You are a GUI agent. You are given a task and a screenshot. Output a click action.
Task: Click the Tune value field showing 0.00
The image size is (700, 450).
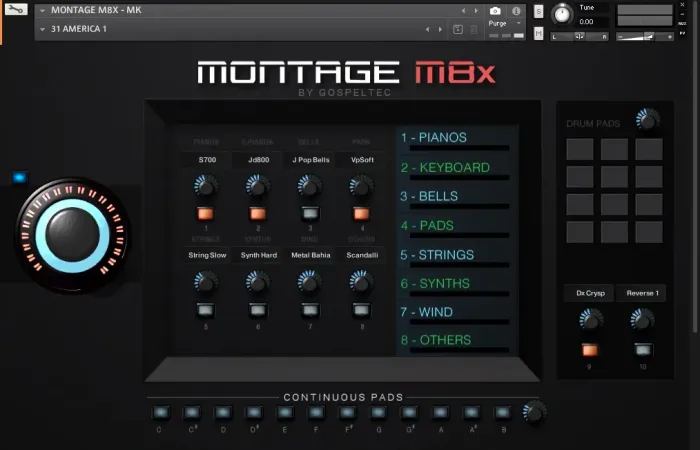click(x=593, y=22)
